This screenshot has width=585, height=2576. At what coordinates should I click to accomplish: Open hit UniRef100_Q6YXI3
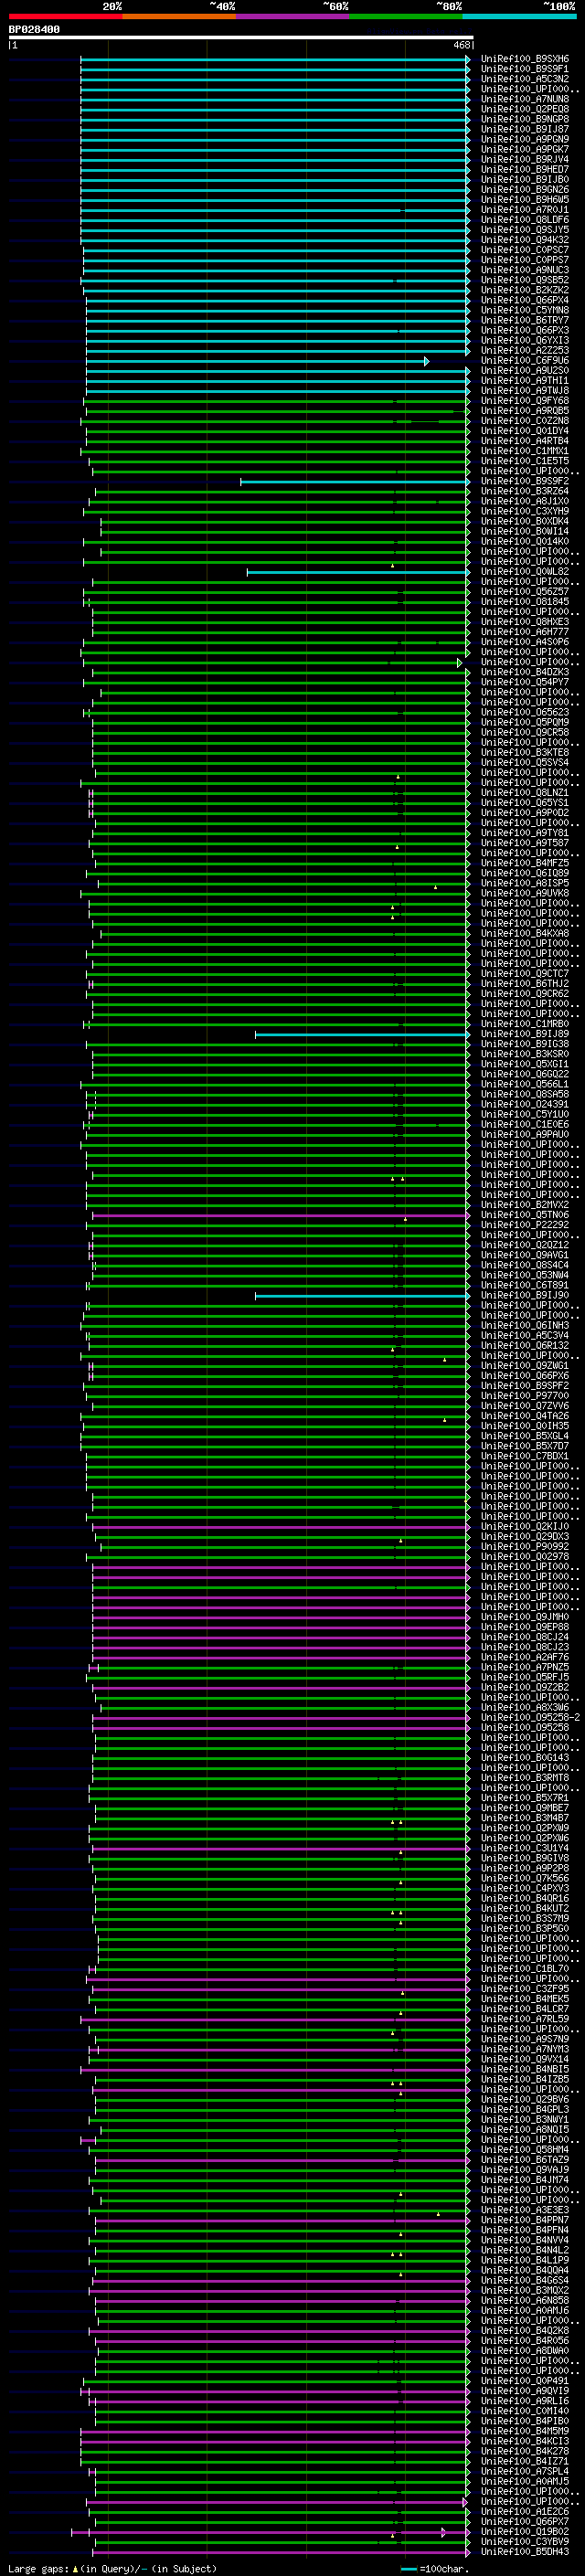pyautogui.click(x=525, y=340)
